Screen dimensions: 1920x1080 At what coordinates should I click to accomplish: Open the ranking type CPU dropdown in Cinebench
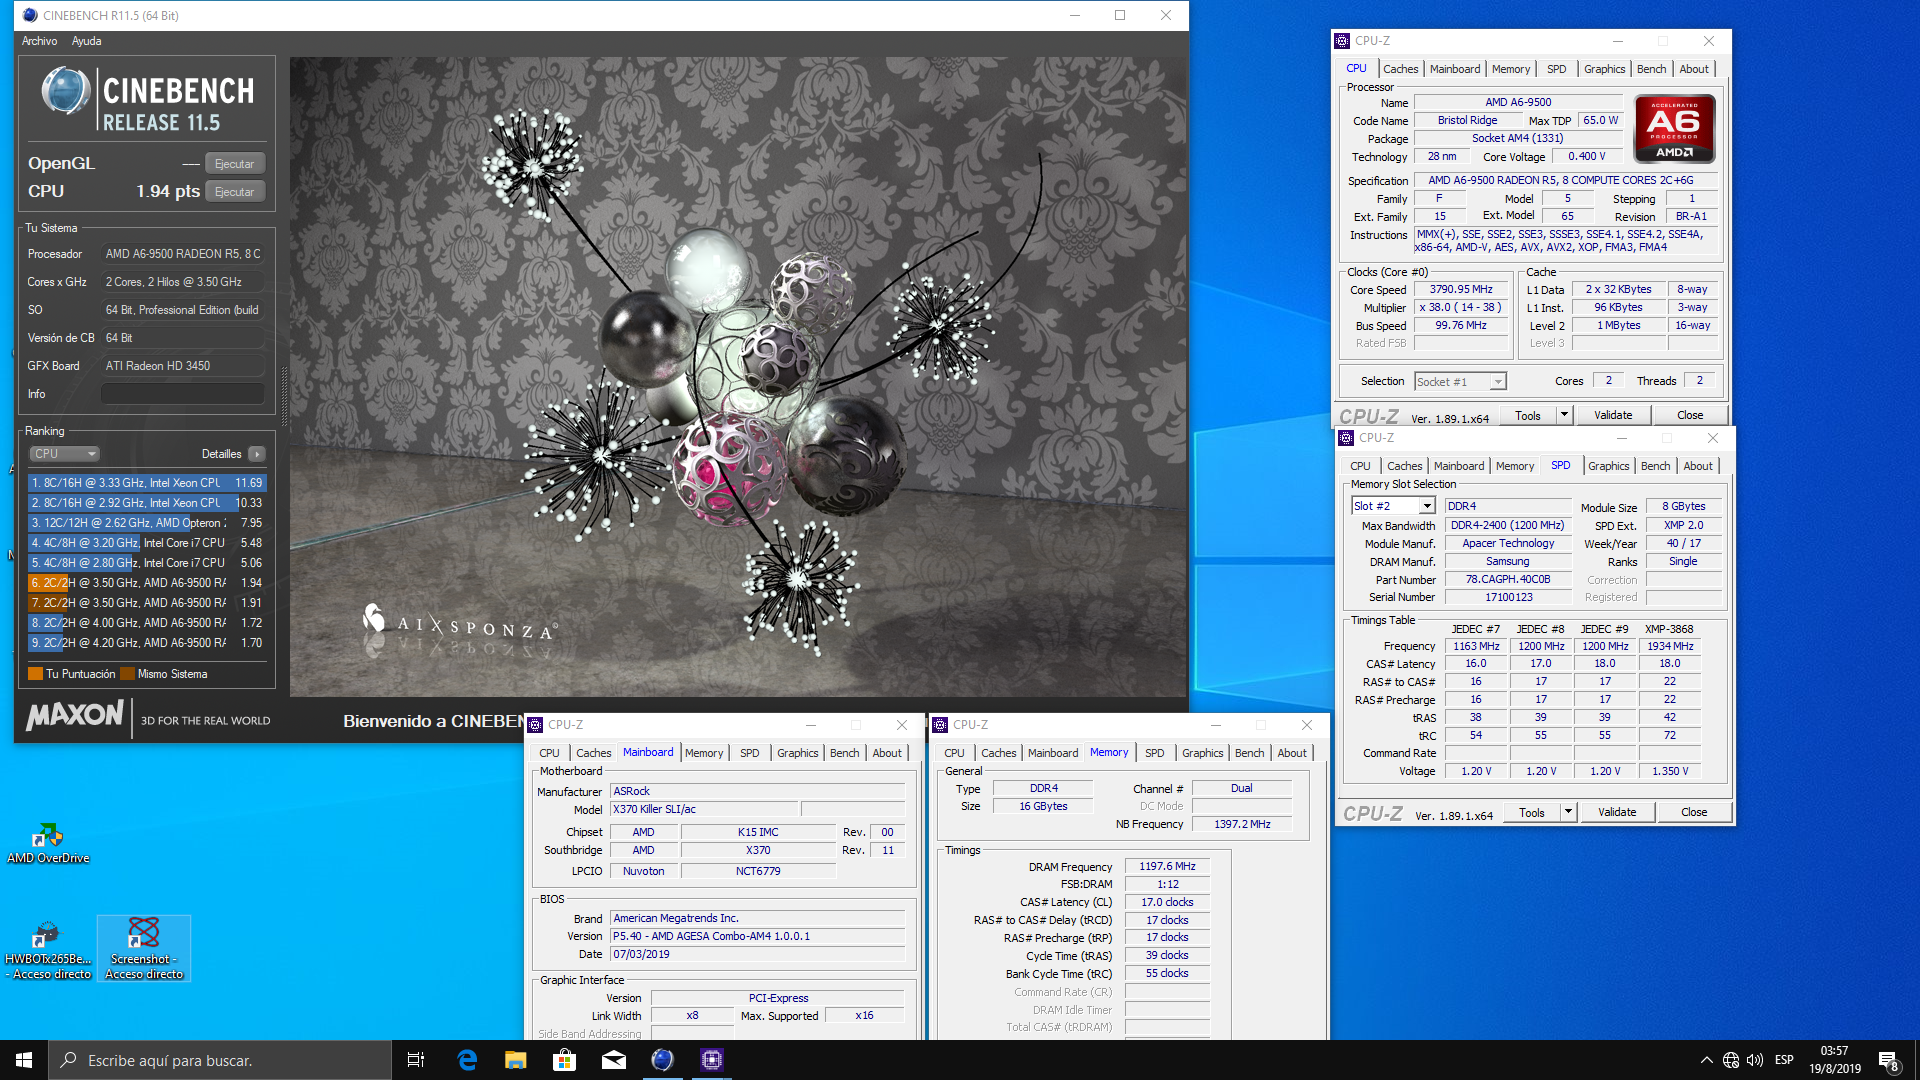tap(64, 454)
